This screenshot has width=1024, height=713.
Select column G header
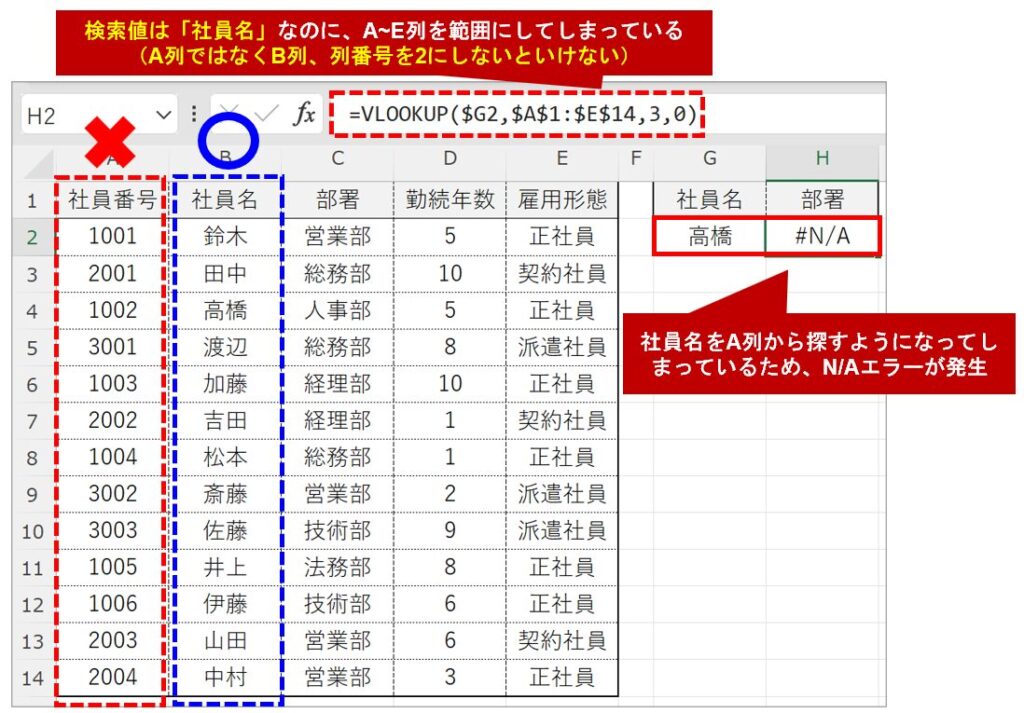point(709,159)
